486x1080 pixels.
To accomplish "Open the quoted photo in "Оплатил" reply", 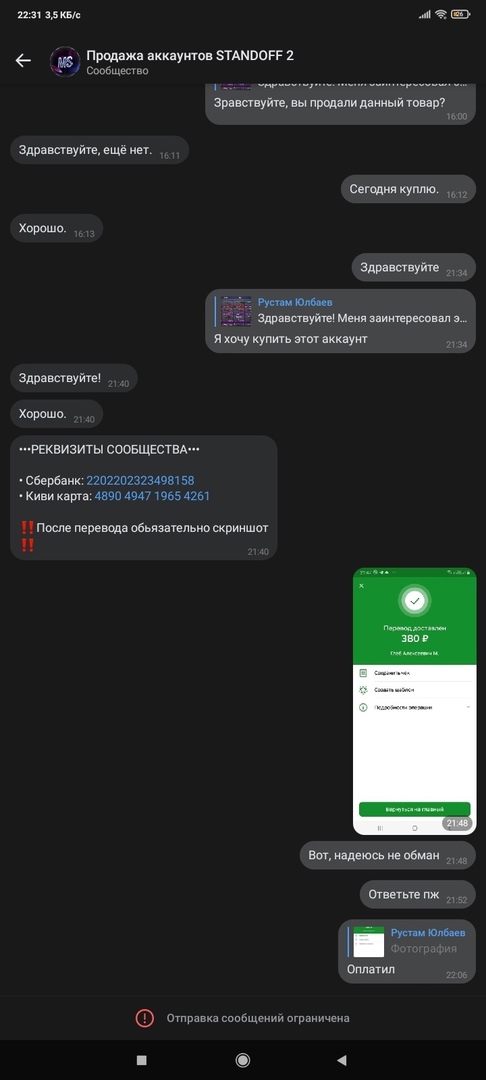I will tap(369, 942).
